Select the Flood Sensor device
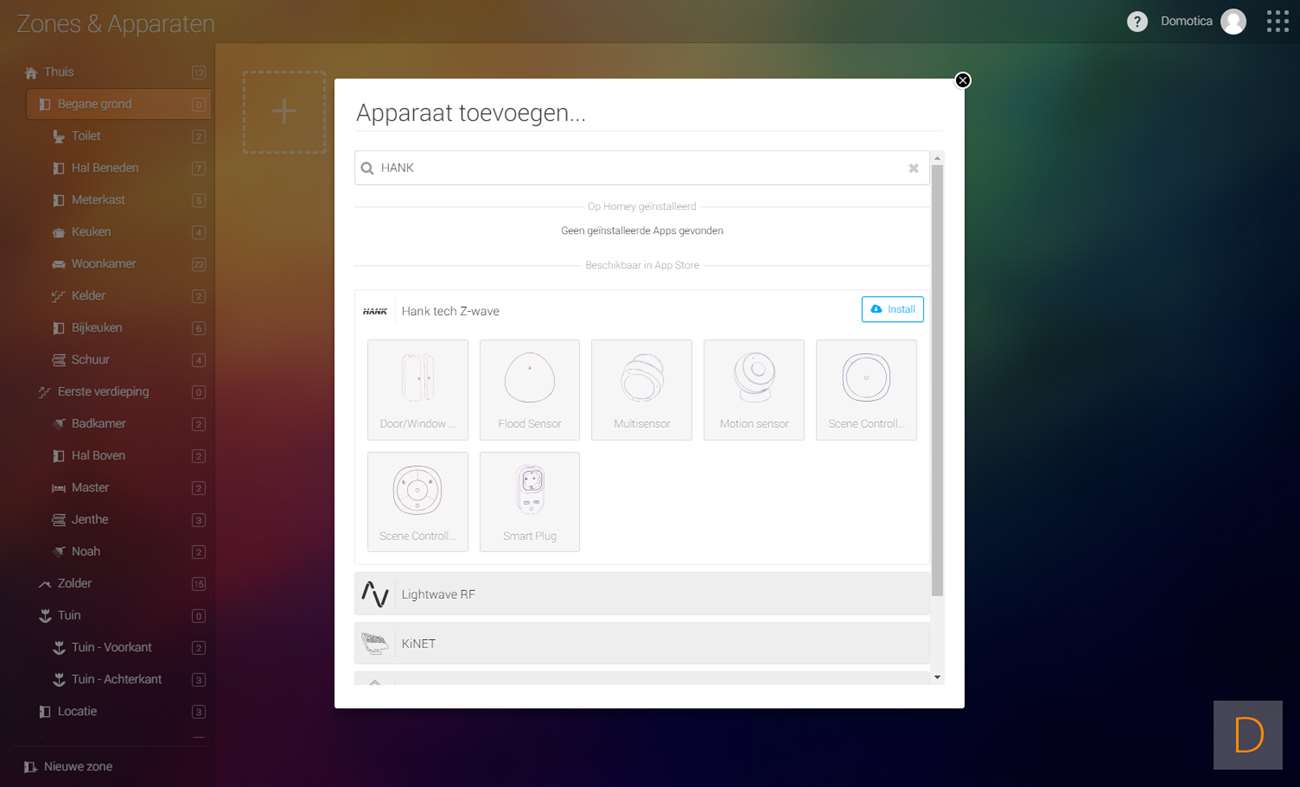1300x787 pixels. pos(530,390)
